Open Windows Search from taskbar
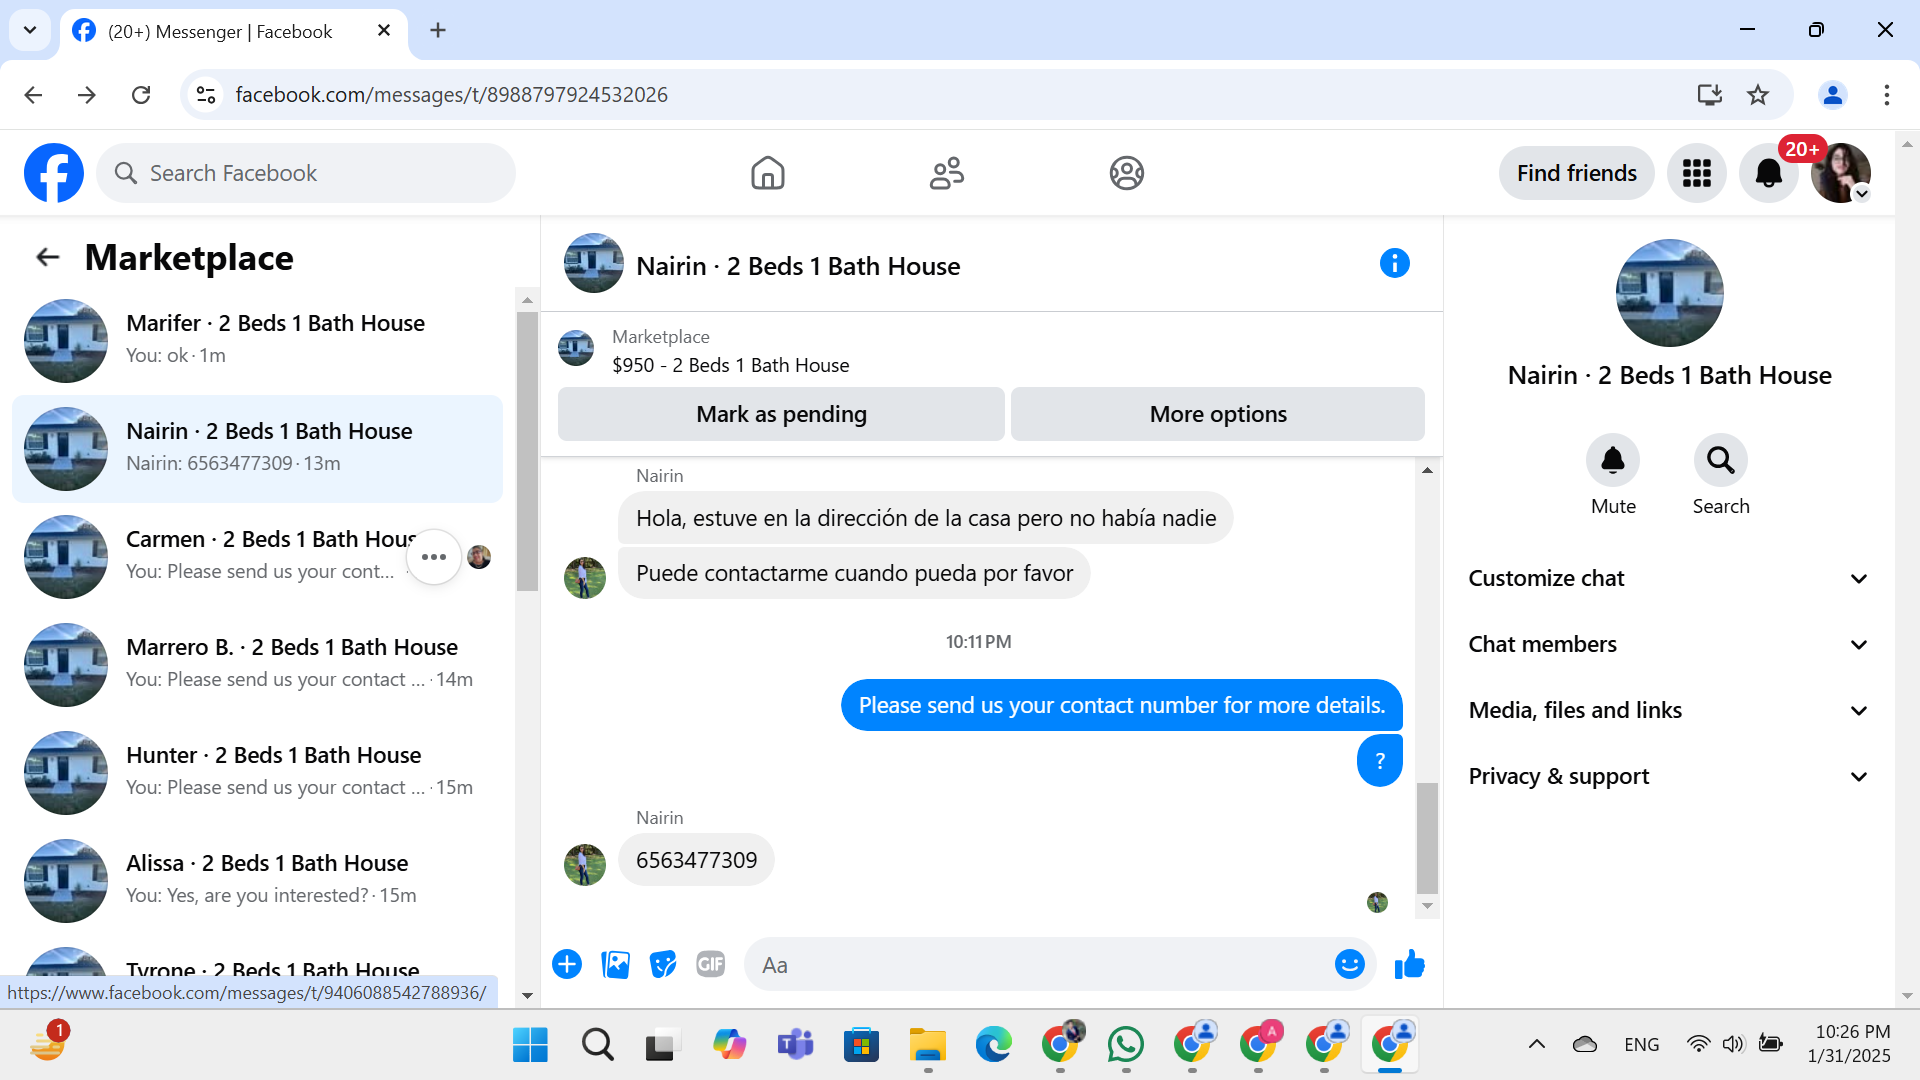The image size is (1920, 1080). 597,1045
